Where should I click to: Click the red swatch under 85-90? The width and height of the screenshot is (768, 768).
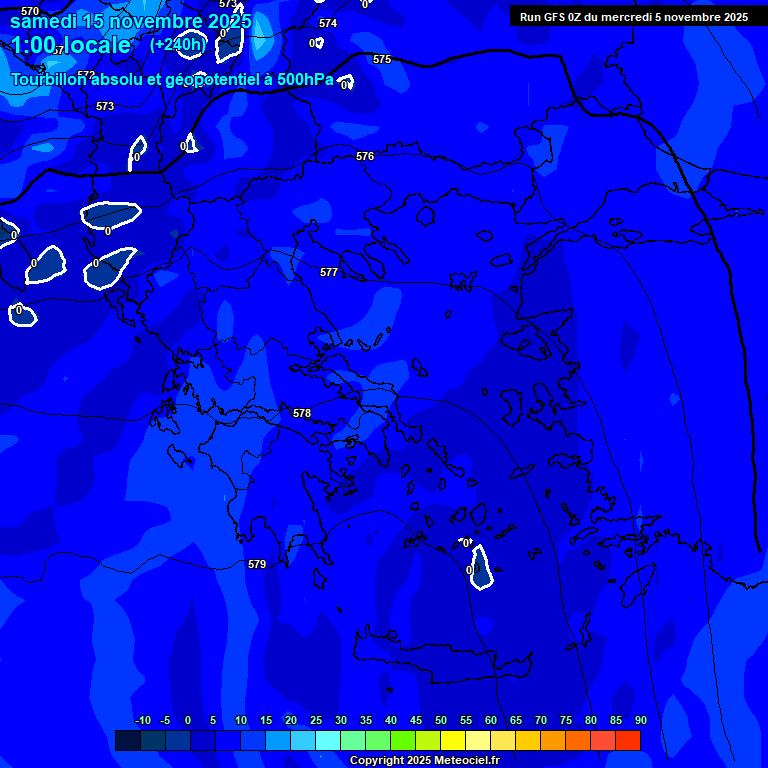[627, 740]
